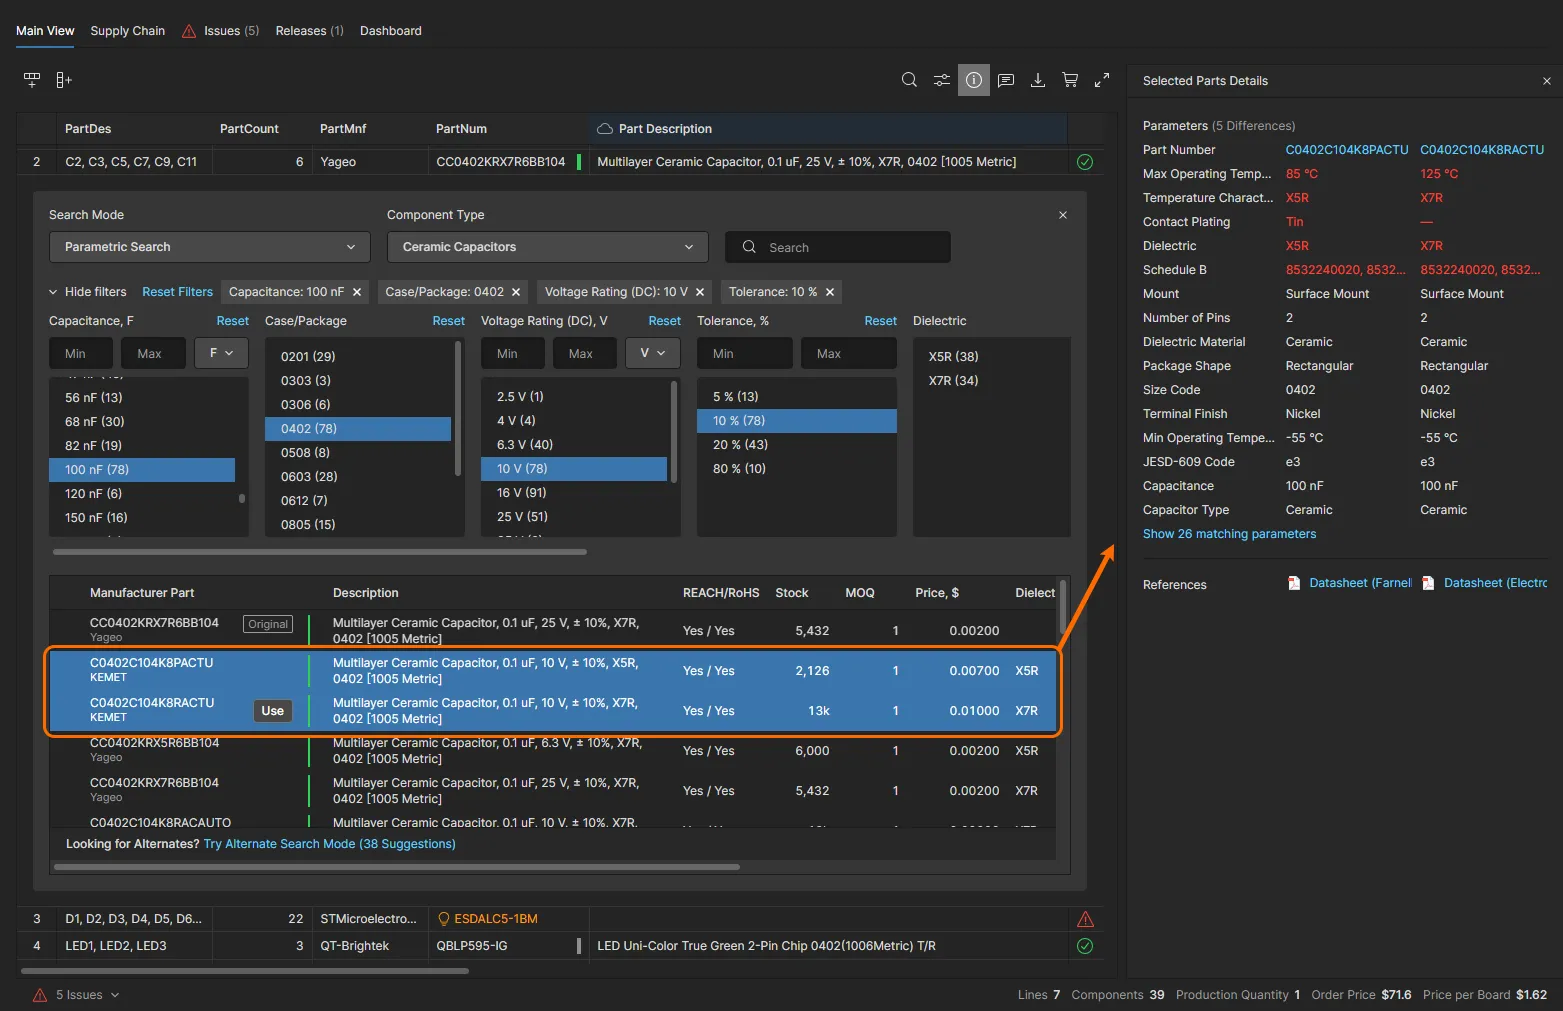Click the magnifier search icon in toolbar
The image size is (1563, 1011).
click(909, 80)
